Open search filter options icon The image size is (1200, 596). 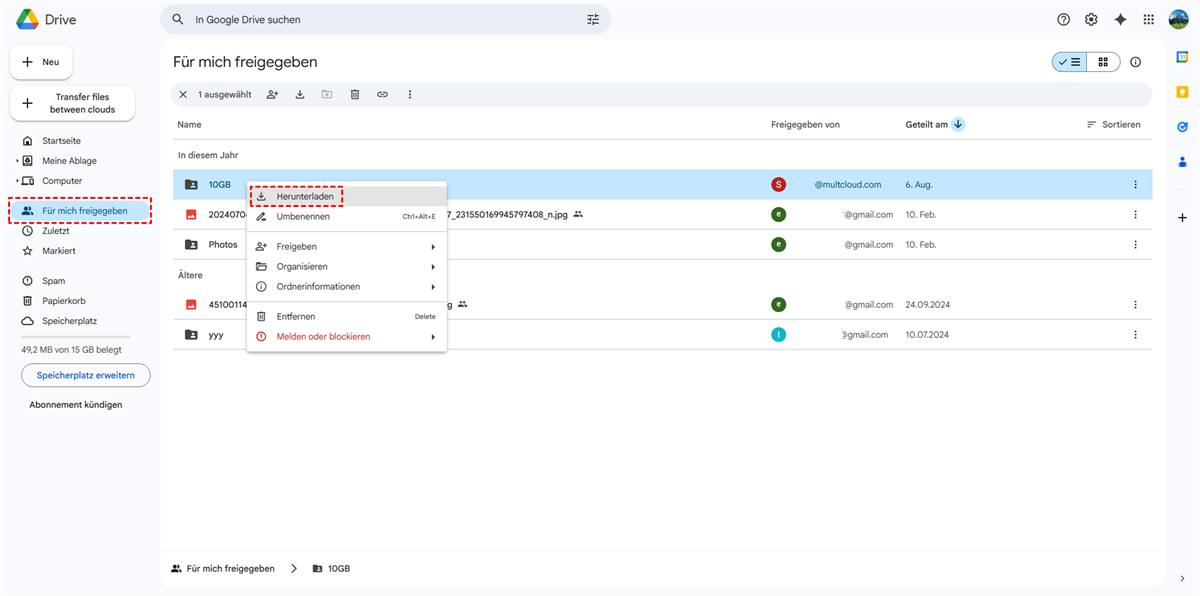click(x=593, y=20)
